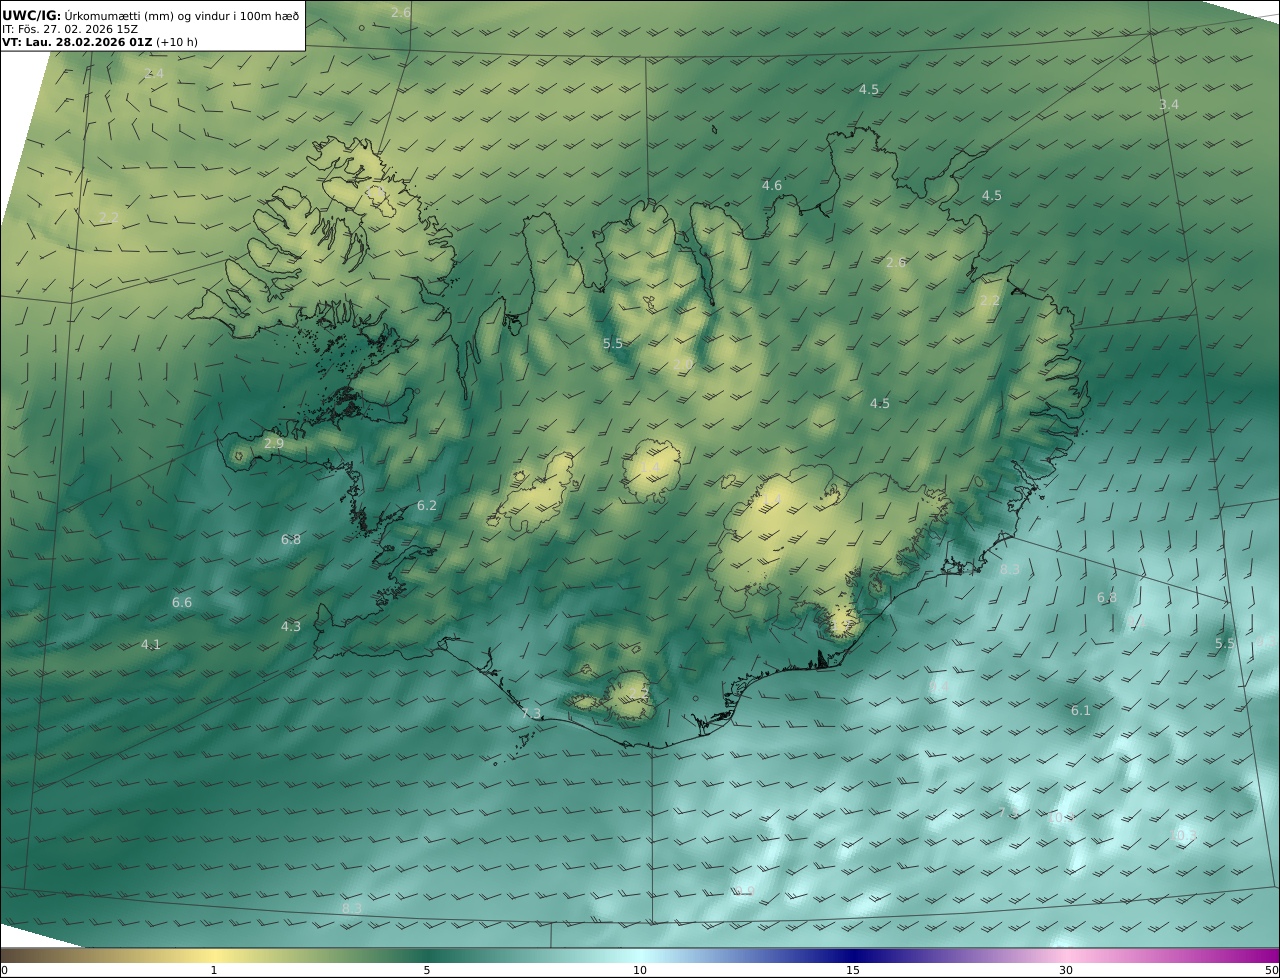Click the 4.5 value in the eastern highlands
Viewport: 1280px width, 978px height.
(x=880, y=404)
